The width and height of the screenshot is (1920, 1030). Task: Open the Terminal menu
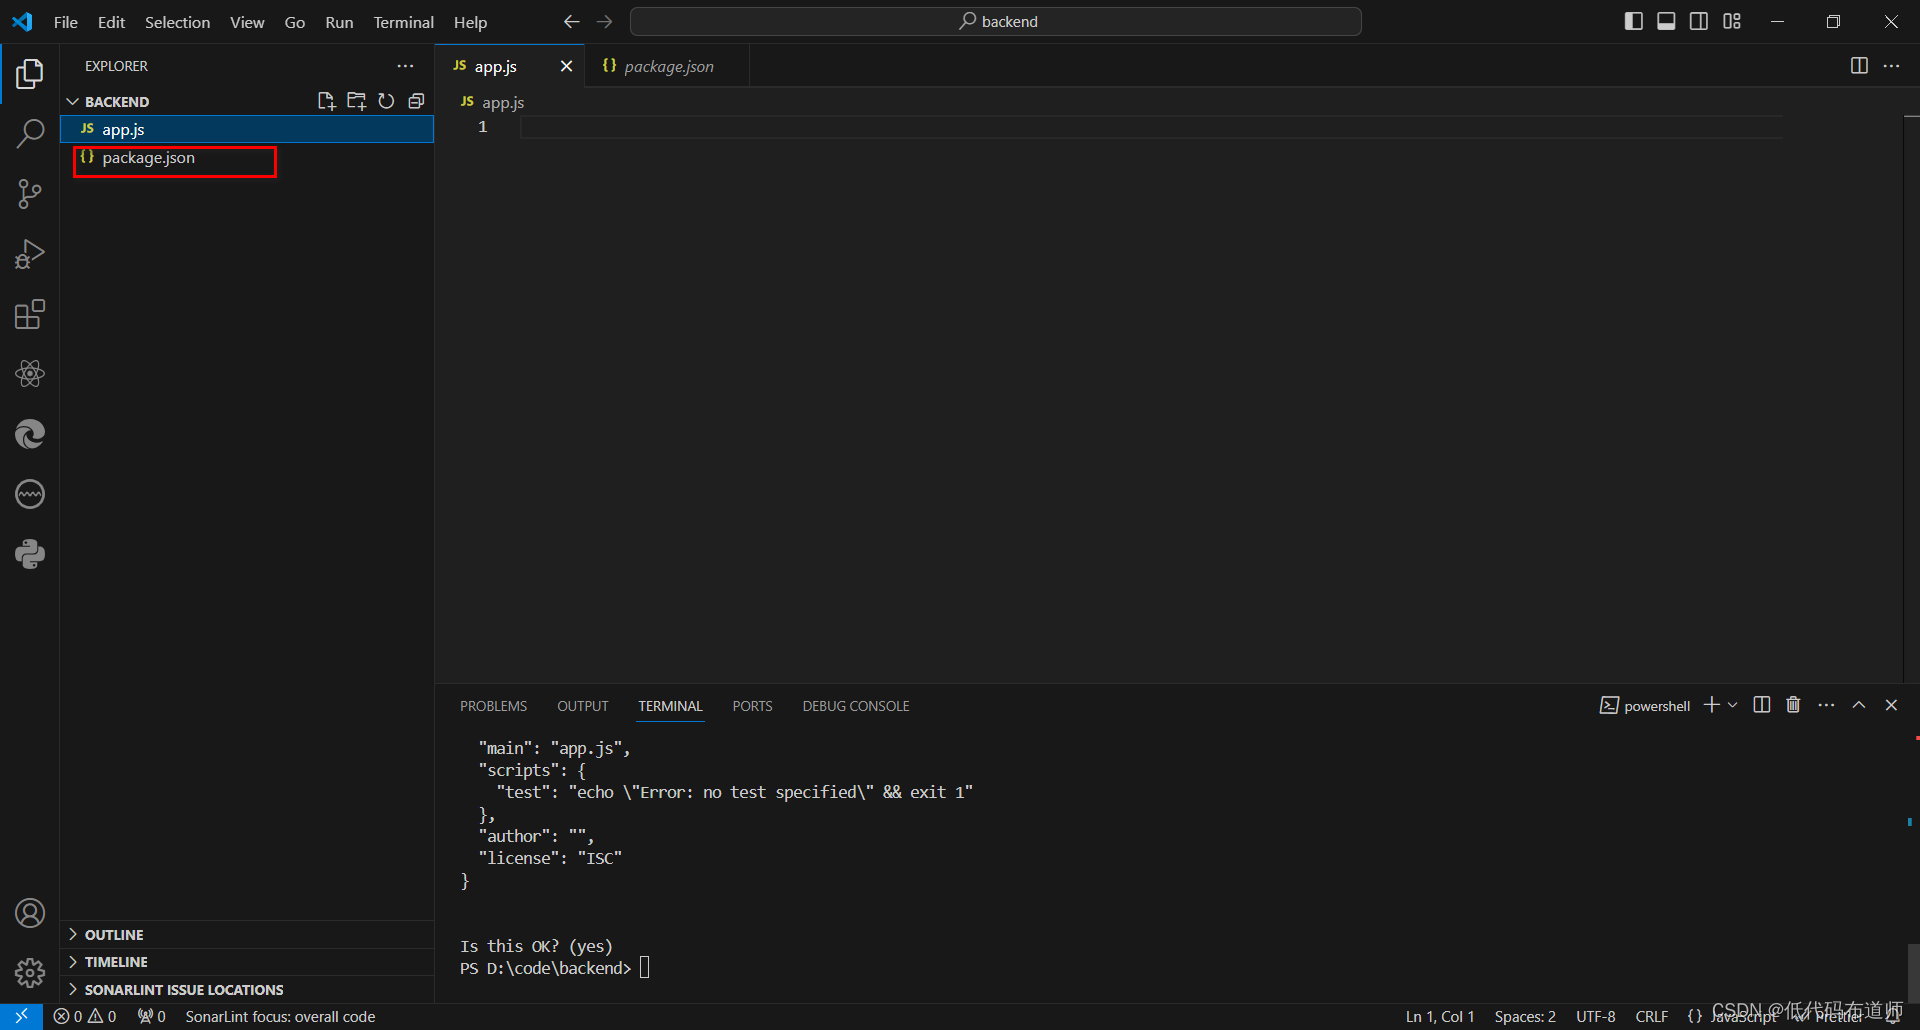pyautogui.click(x=403, y=22)
